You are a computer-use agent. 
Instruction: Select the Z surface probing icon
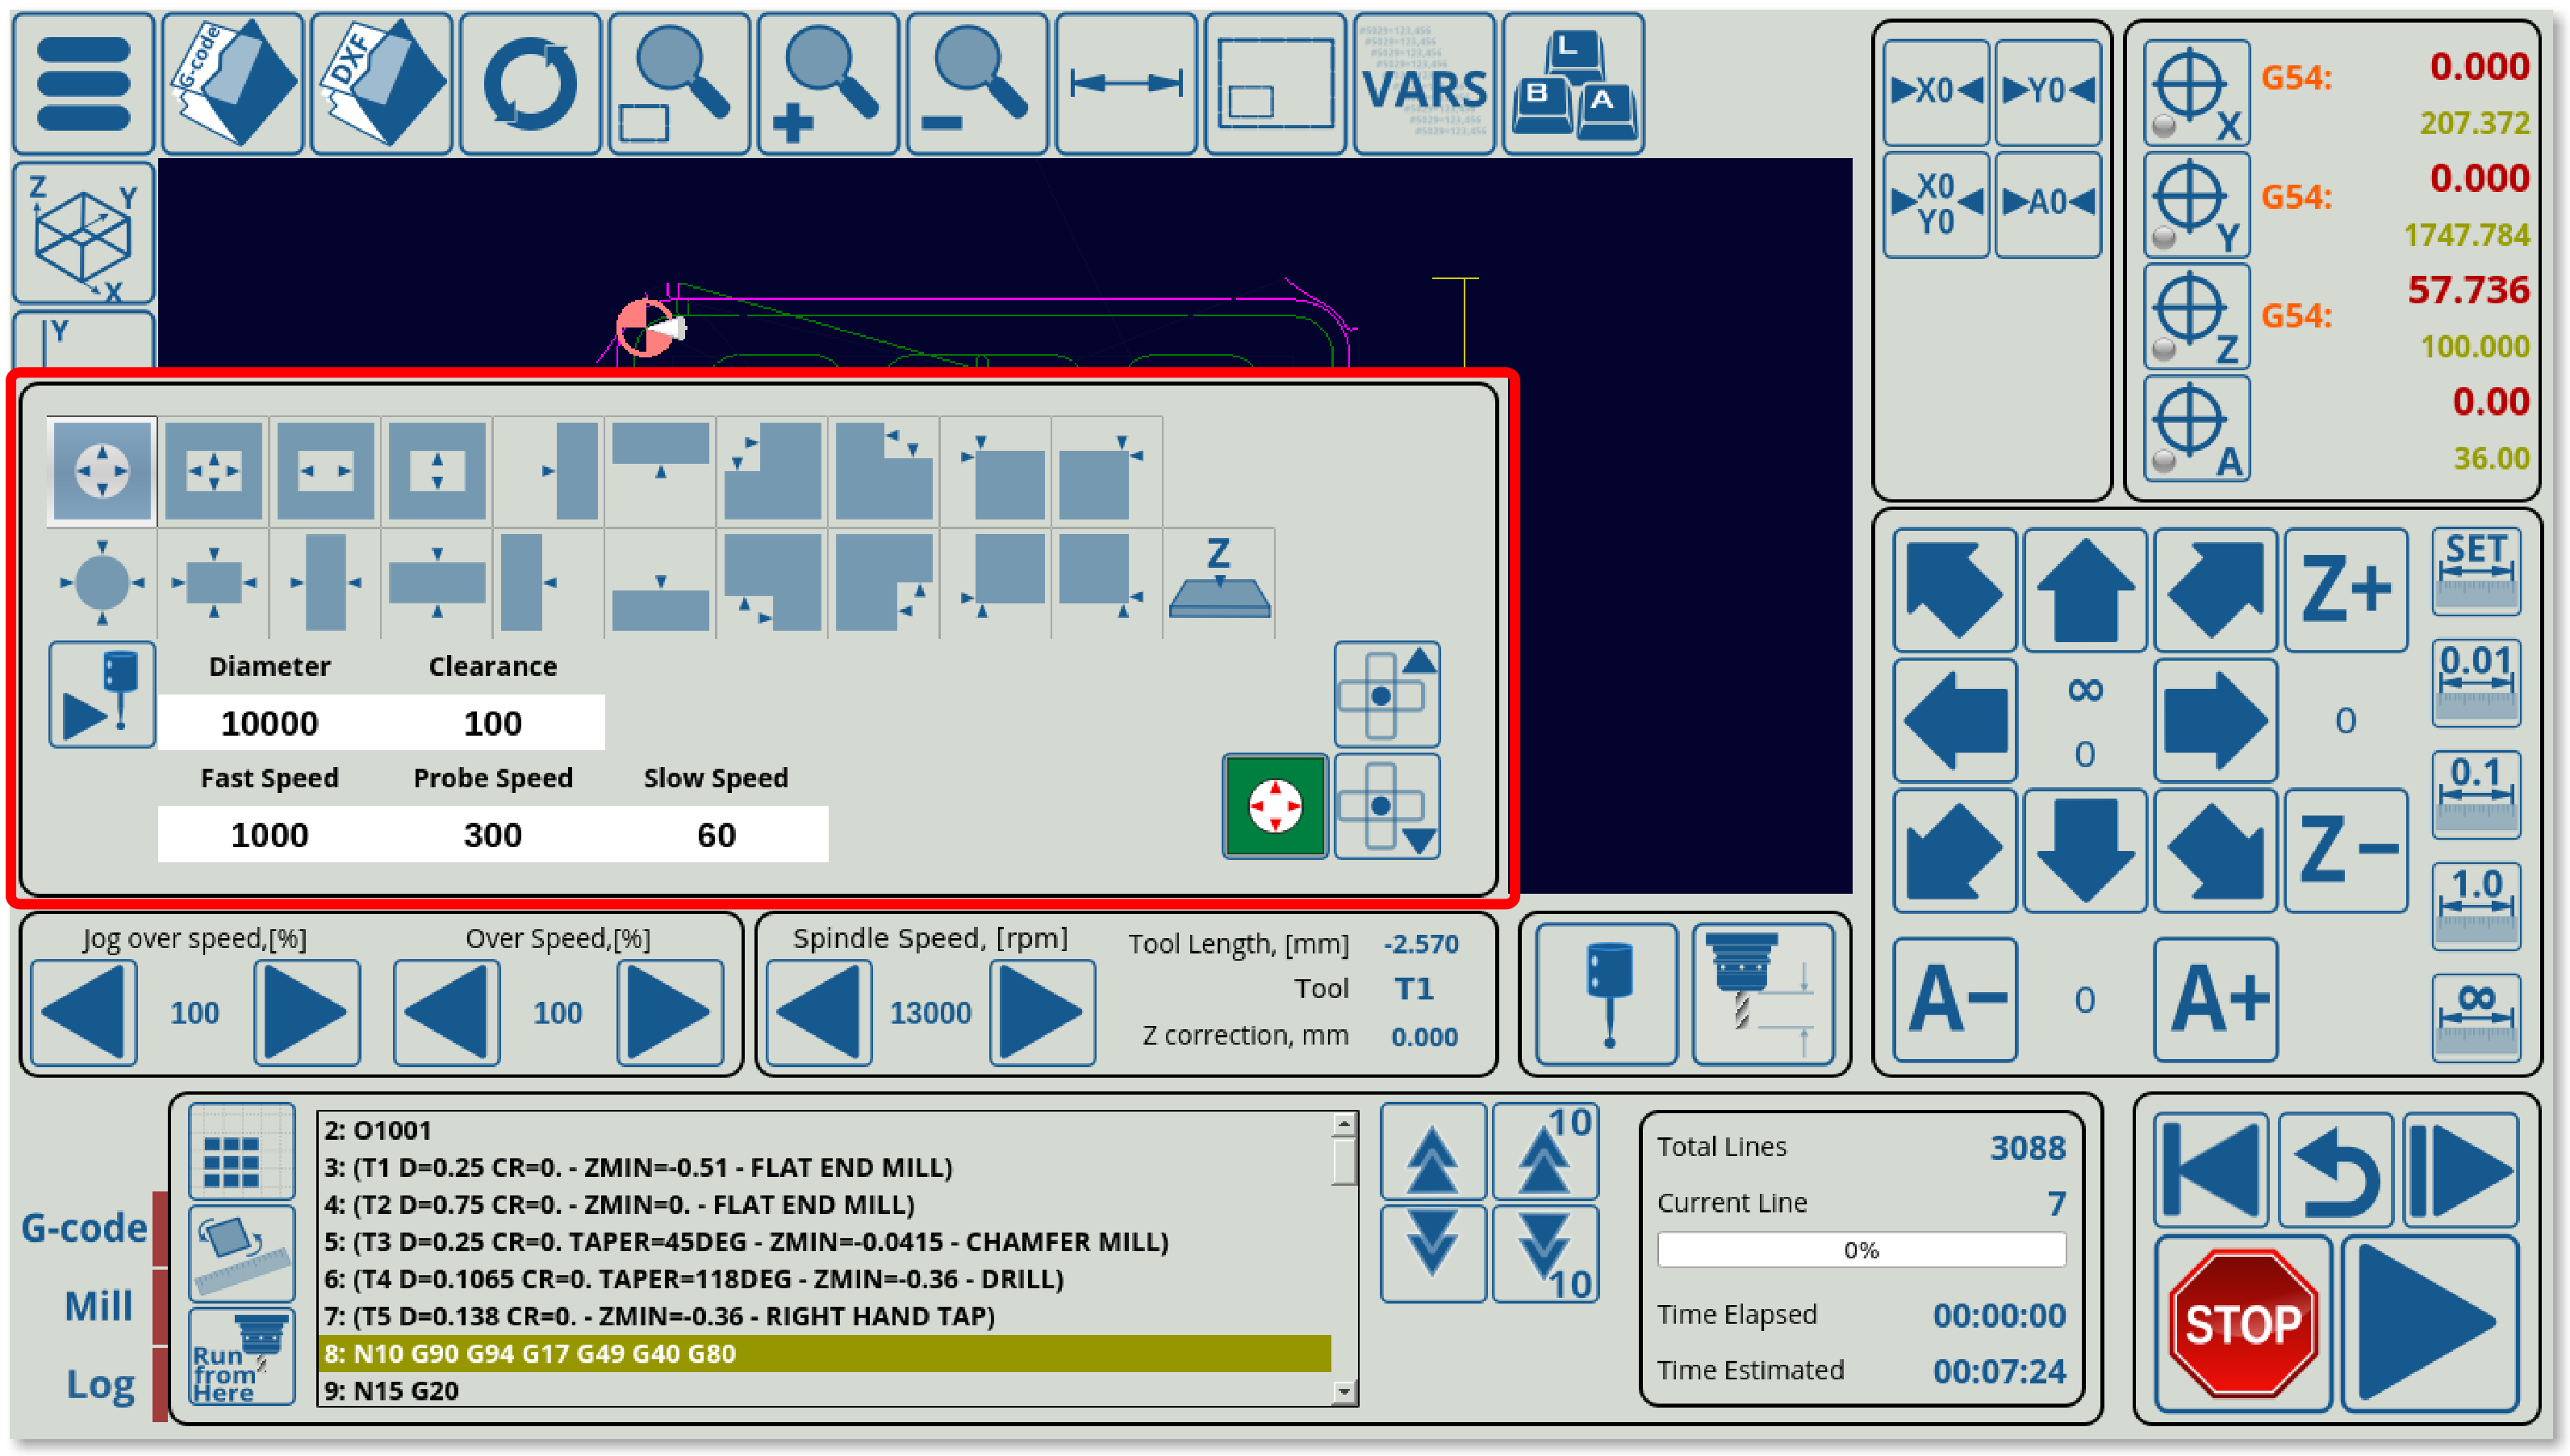pos(1218,583)
